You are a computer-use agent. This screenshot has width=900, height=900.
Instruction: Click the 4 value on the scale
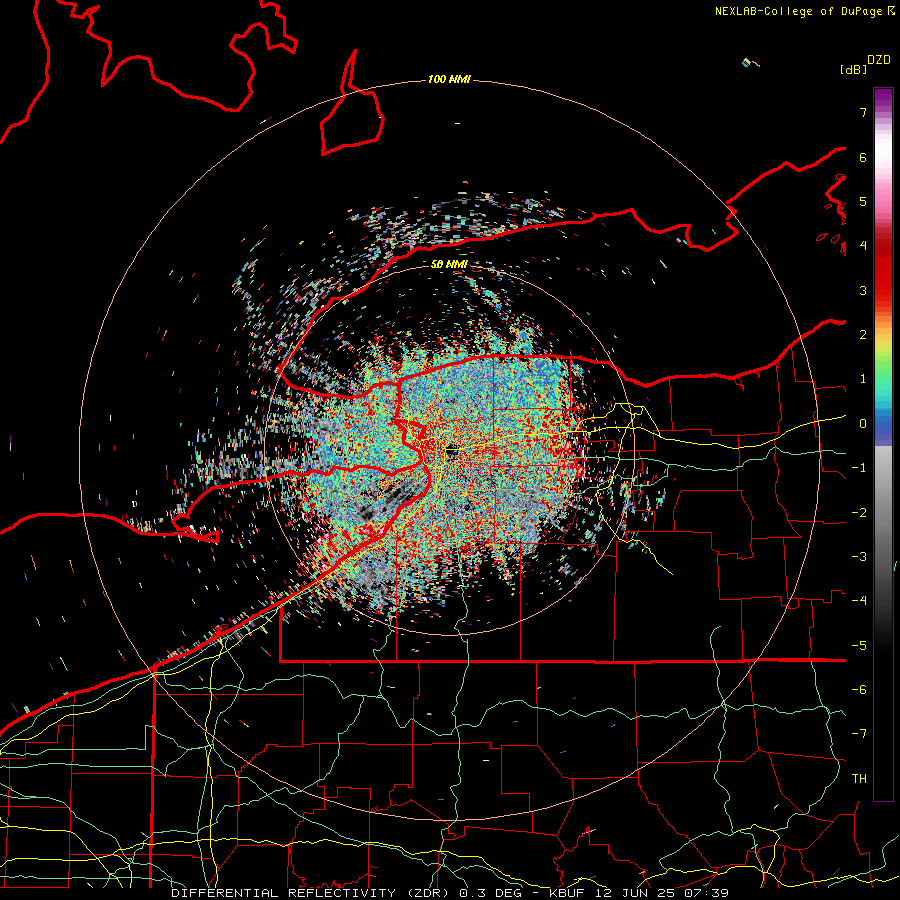click(863, 246)
